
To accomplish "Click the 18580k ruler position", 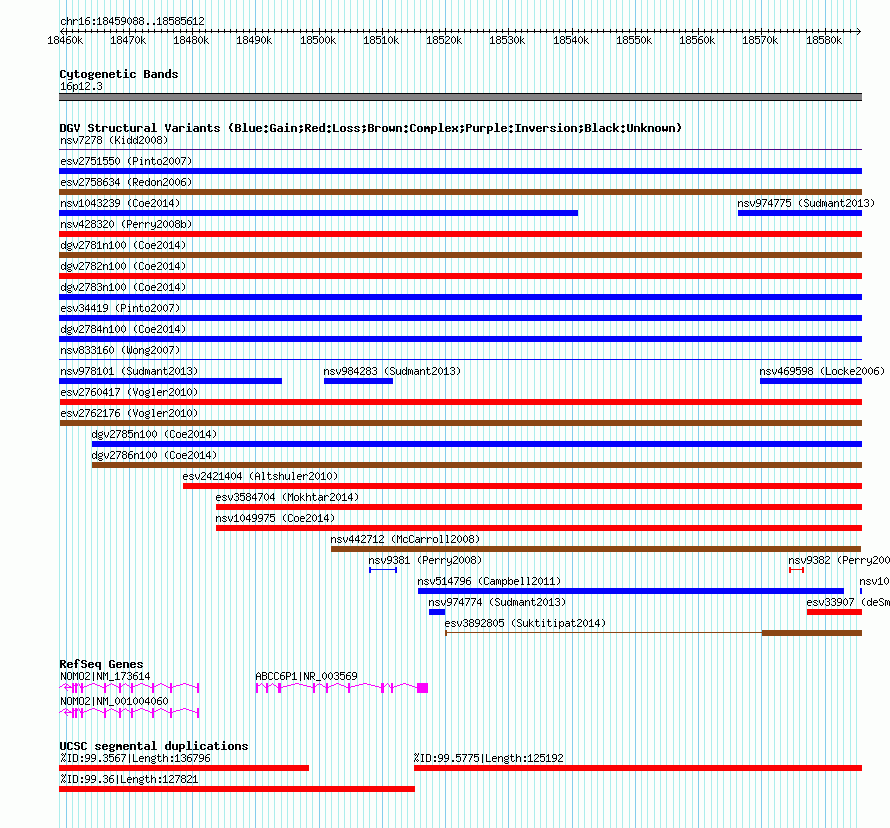I will [x=824, y=40].
